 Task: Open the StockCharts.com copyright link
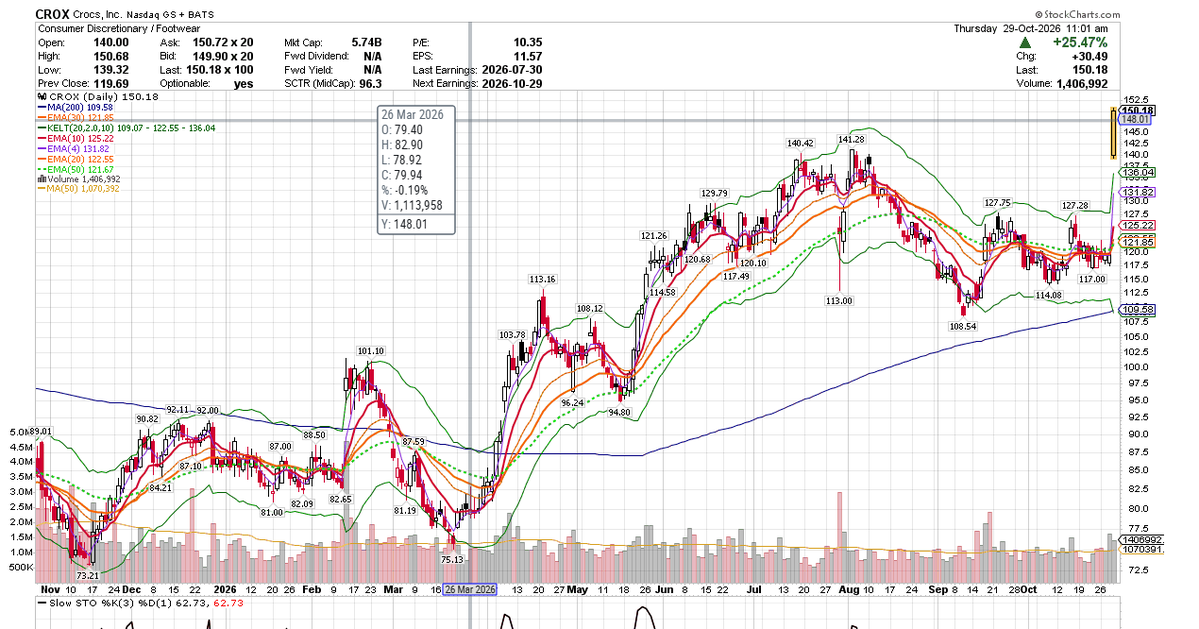point(1077,15)
